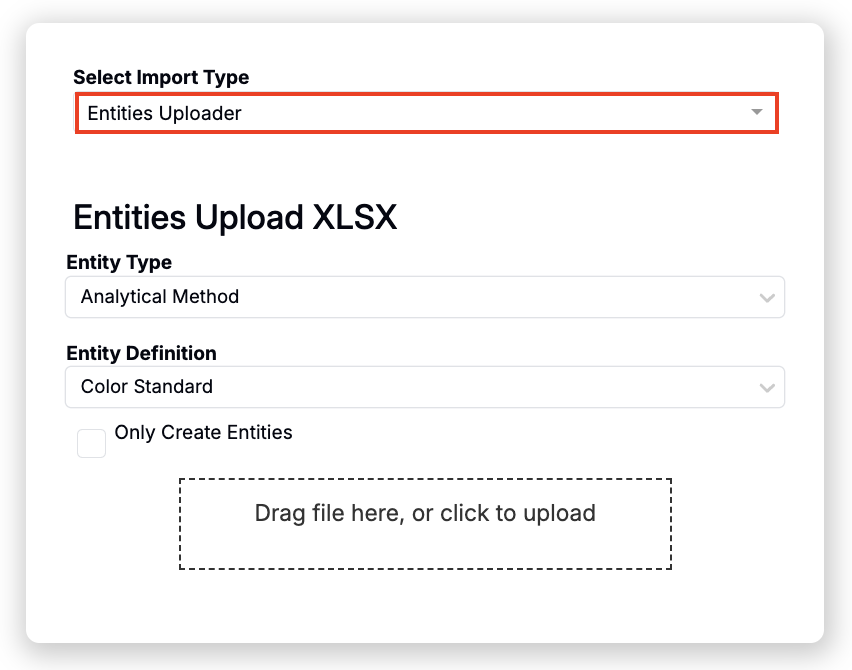The height and width of the screenshot is (670, 852).
Task: Click the "Entities Uploader" selected value
Action: coord(164,114)
